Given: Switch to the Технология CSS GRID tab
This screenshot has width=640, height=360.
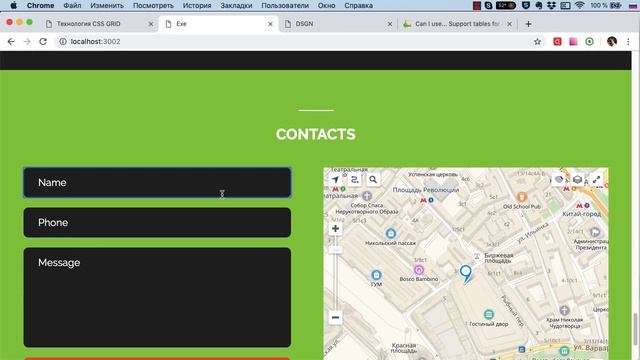Looking at the screenshot, I should point(100,24).
